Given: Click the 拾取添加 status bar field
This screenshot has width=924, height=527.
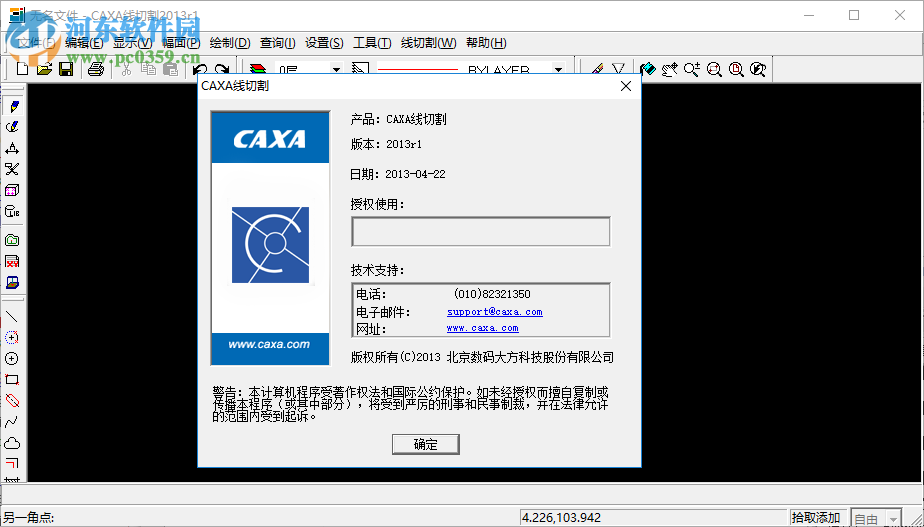Looking at the screenshot, I should point(816,518).
